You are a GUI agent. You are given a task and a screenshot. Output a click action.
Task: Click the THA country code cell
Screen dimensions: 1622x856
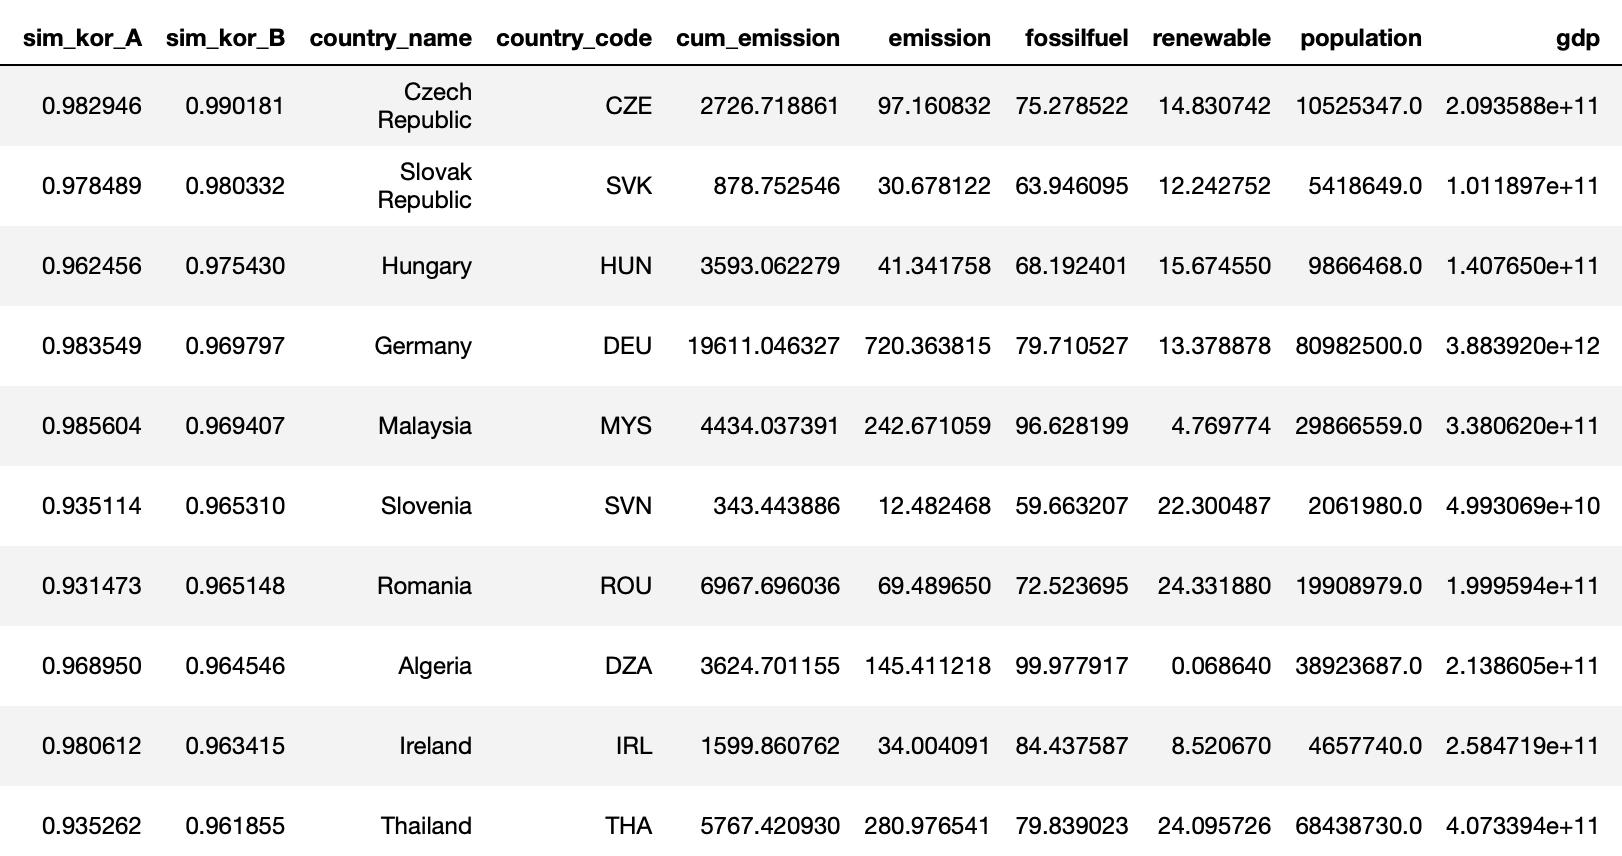tap(628, 826)
